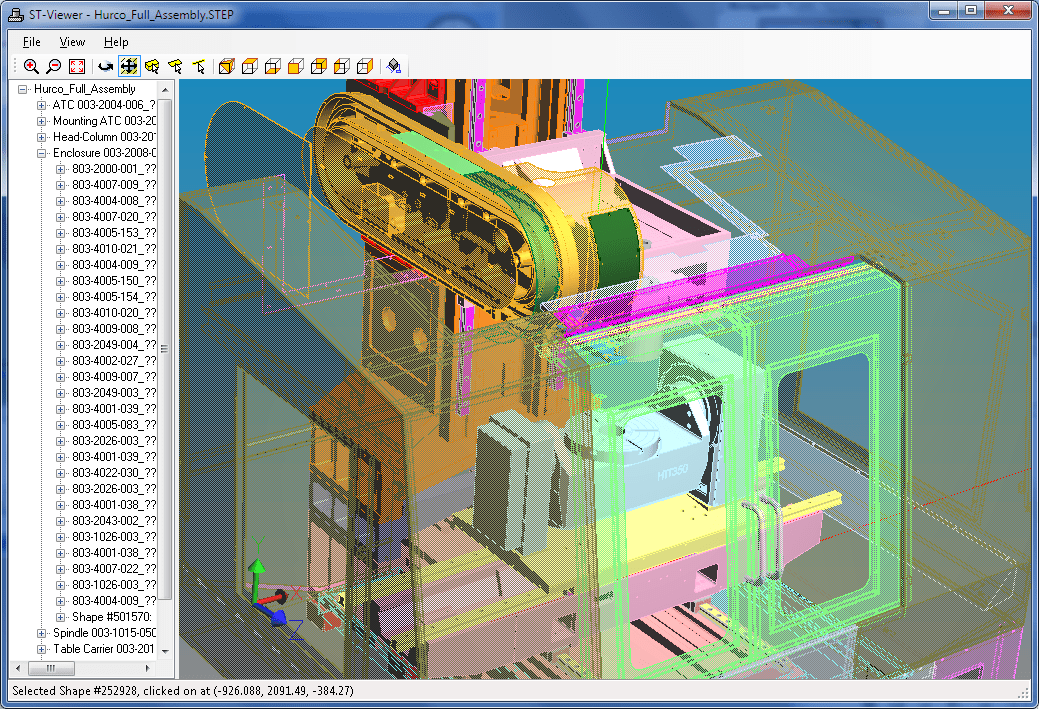This screenshot has height=709, width=1039.
Task: Select the 803-4010-020 tree item
Action: [x=114, y=313]
